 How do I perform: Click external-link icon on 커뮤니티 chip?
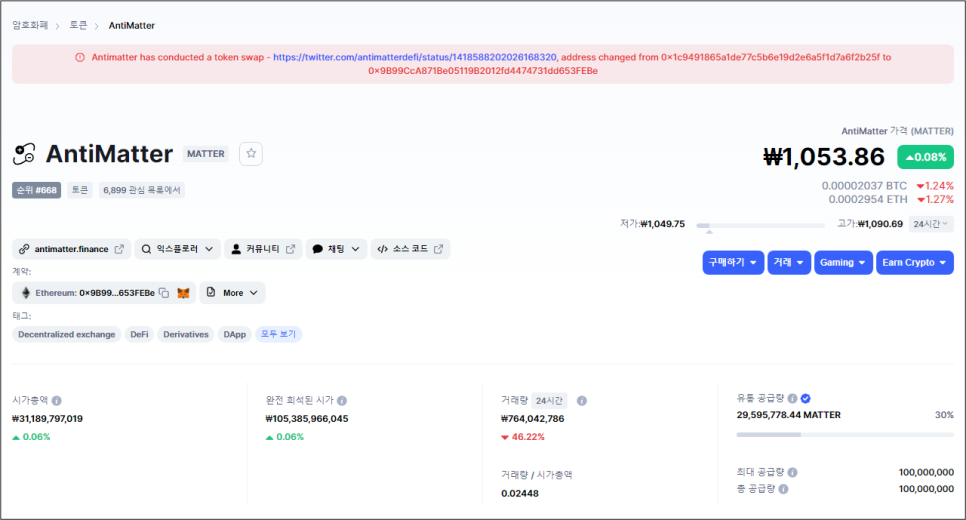[x=290, y=249]
